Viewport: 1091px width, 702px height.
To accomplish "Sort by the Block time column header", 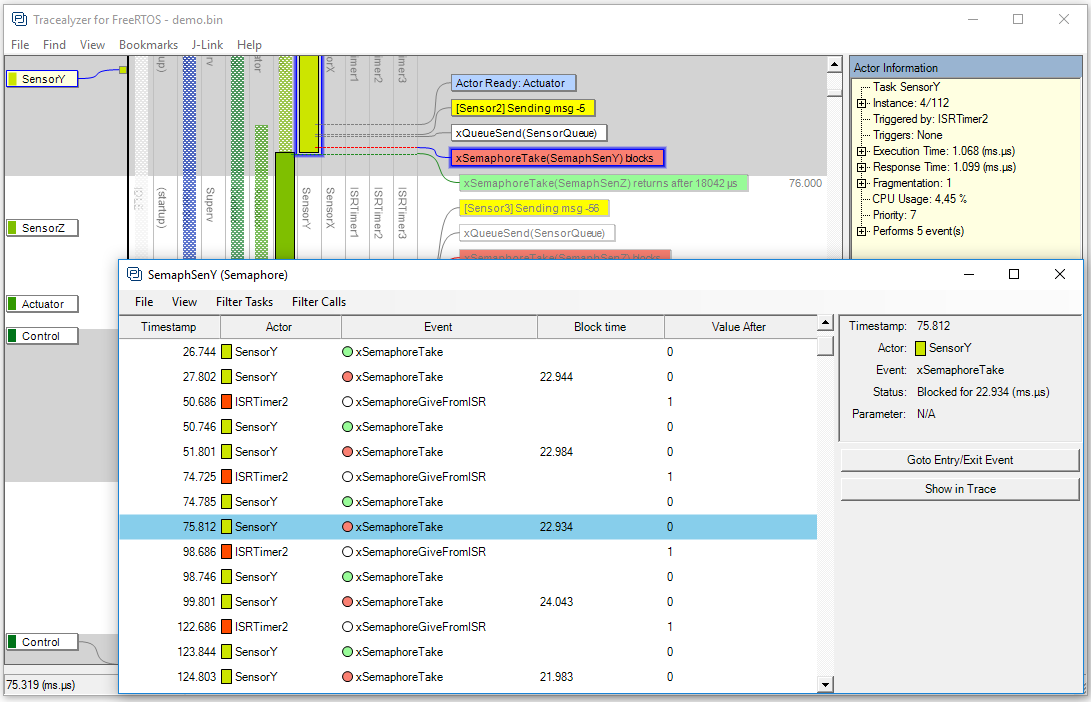I will tap(600, 327).
